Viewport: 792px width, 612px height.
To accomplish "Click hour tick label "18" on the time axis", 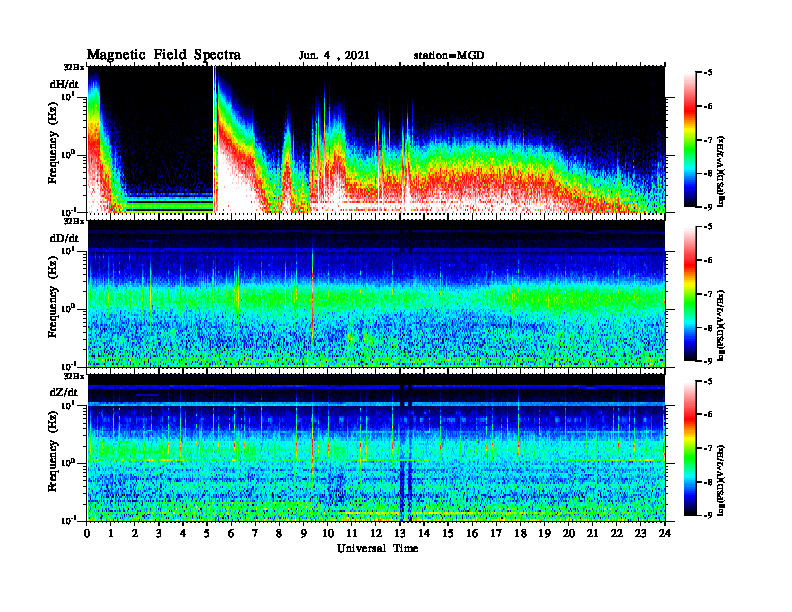I will pyautogui.click(x=521, y=533).
